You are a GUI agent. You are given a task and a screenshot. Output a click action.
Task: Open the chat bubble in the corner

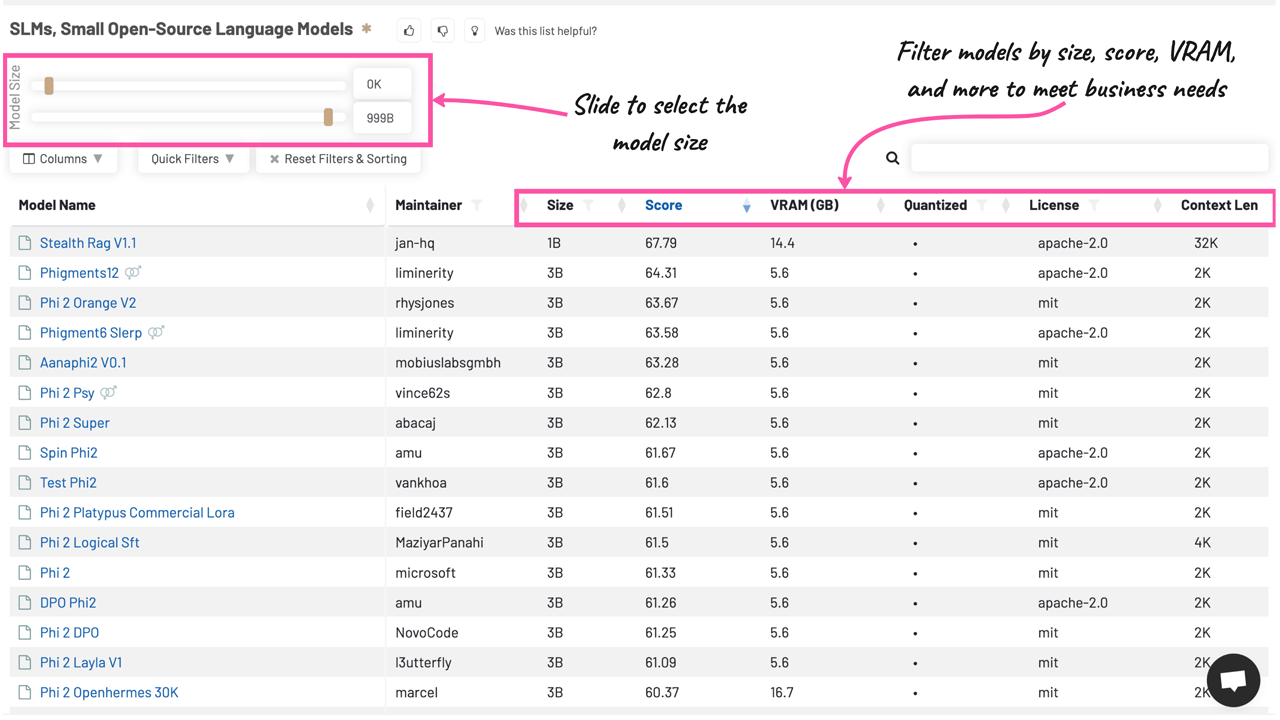pyautogui.click(x=1233, y=679)
